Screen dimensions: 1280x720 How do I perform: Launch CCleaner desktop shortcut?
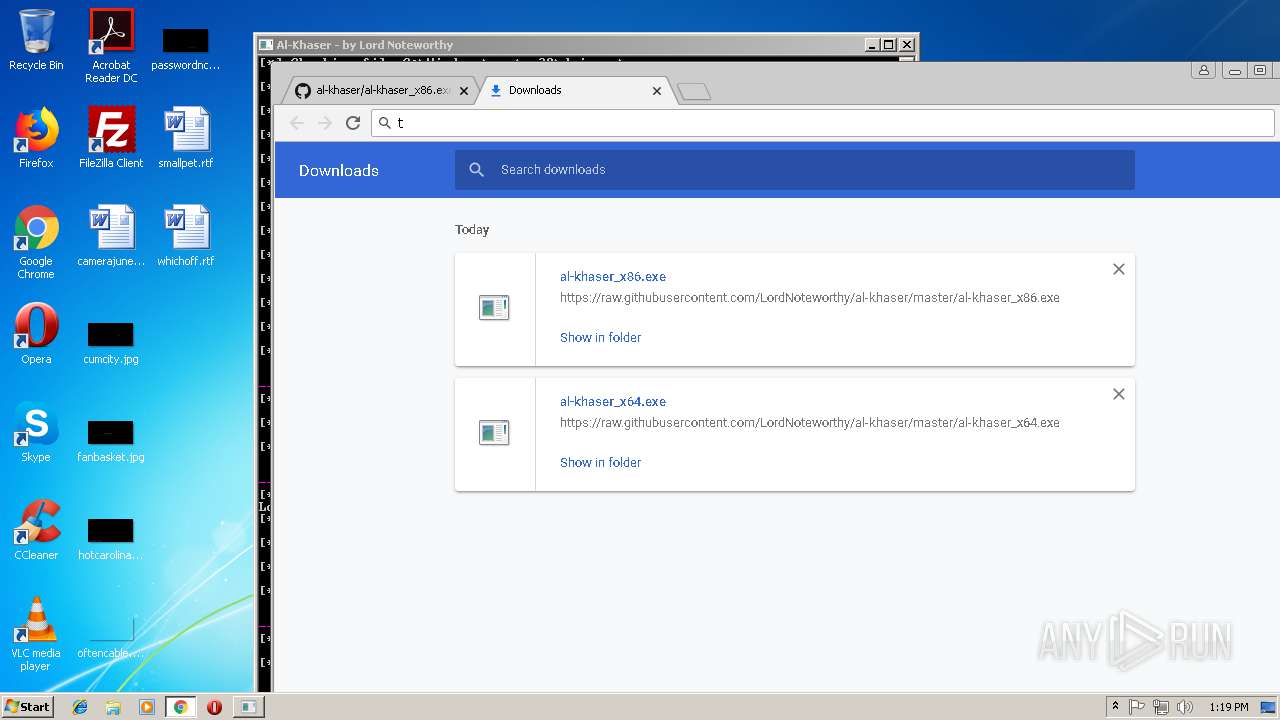point(36,530)
